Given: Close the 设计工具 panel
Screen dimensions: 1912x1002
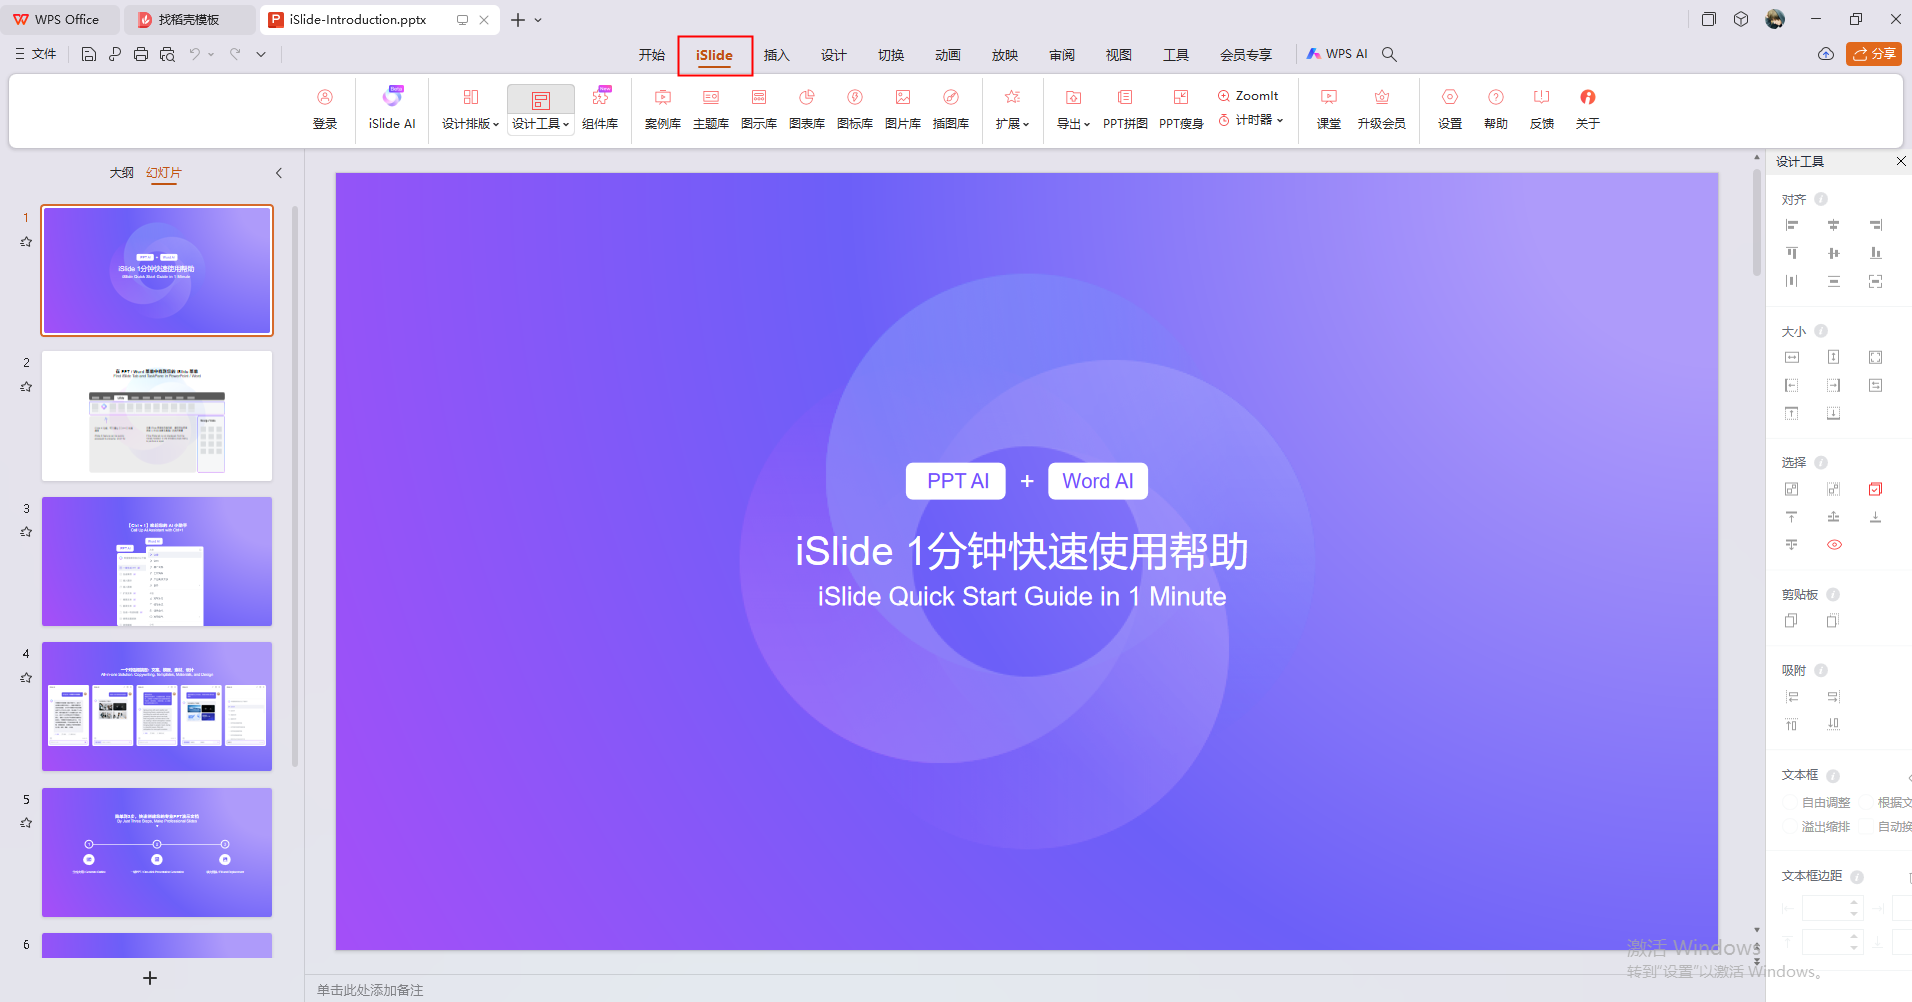Looking at the screenshot, I should point(1901,161).
